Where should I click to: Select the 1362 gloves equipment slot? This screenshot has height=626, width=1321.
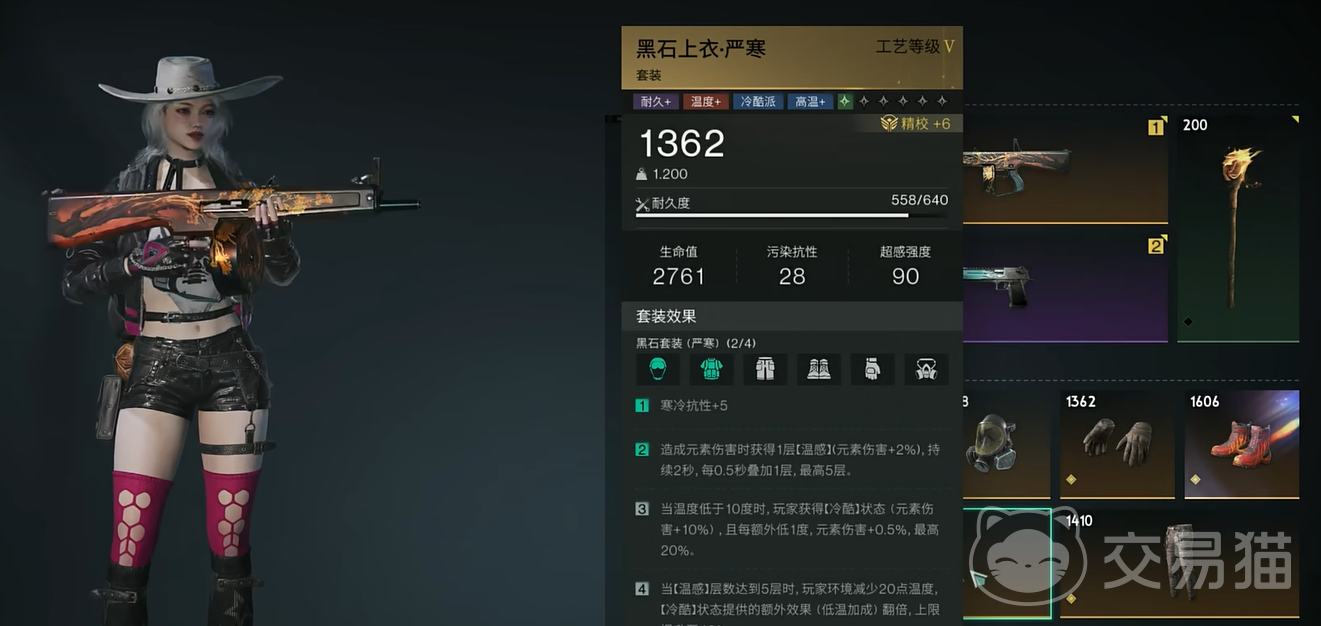click(1117, 444)
